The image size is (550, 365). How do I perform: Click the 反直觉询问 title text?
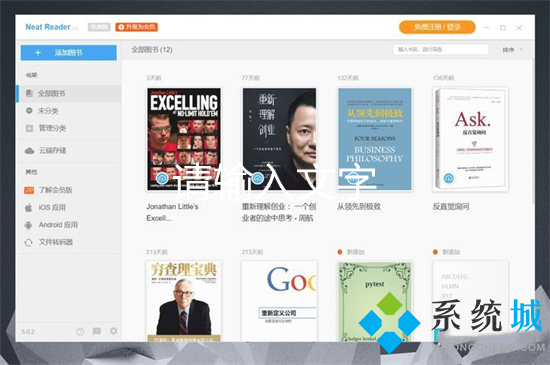click(451, 207)
